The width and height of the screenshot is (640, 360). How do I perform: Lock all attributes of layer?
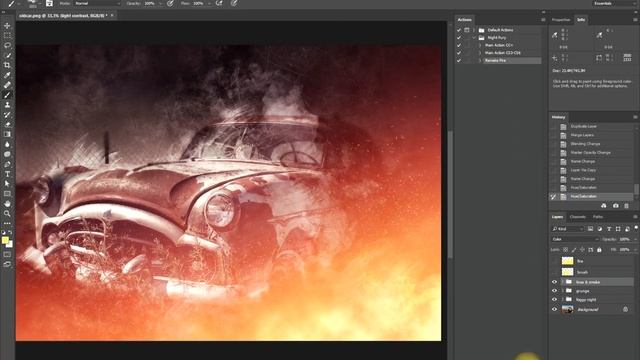pos(599,250)
